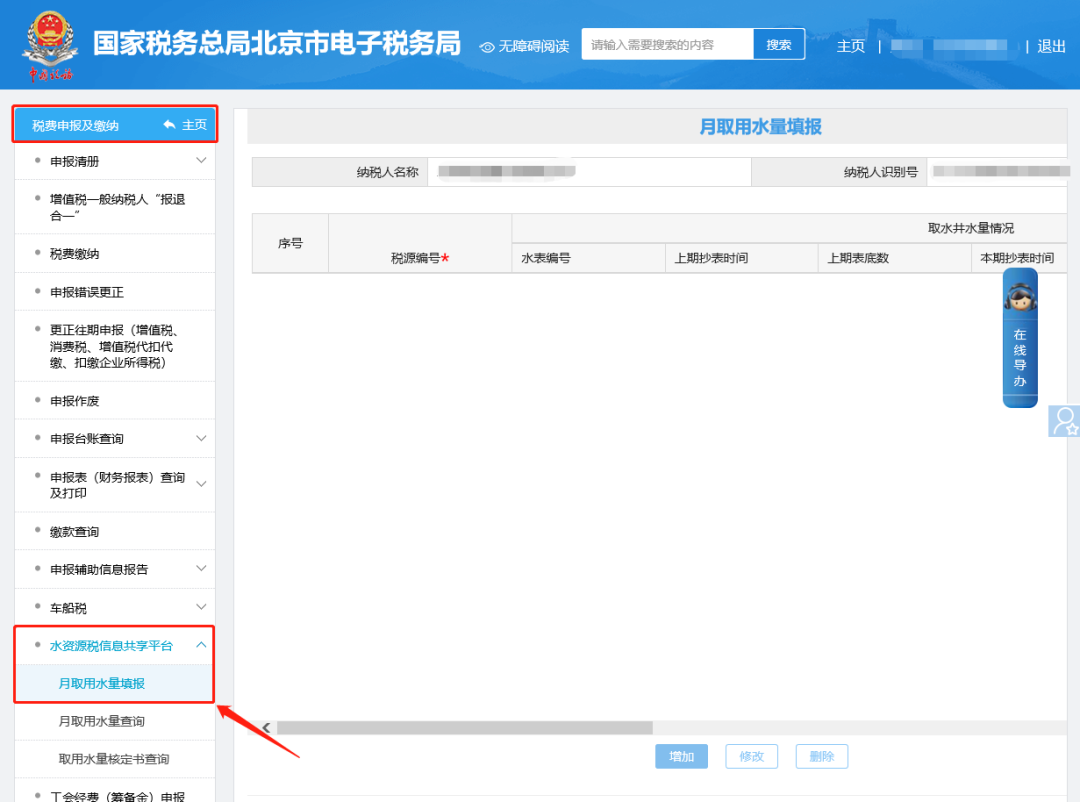Image resolution: width=1080 pixels, height=802 pixels.
Task: Click the 上期表底数 column header
Action: (x=895, y=258)
